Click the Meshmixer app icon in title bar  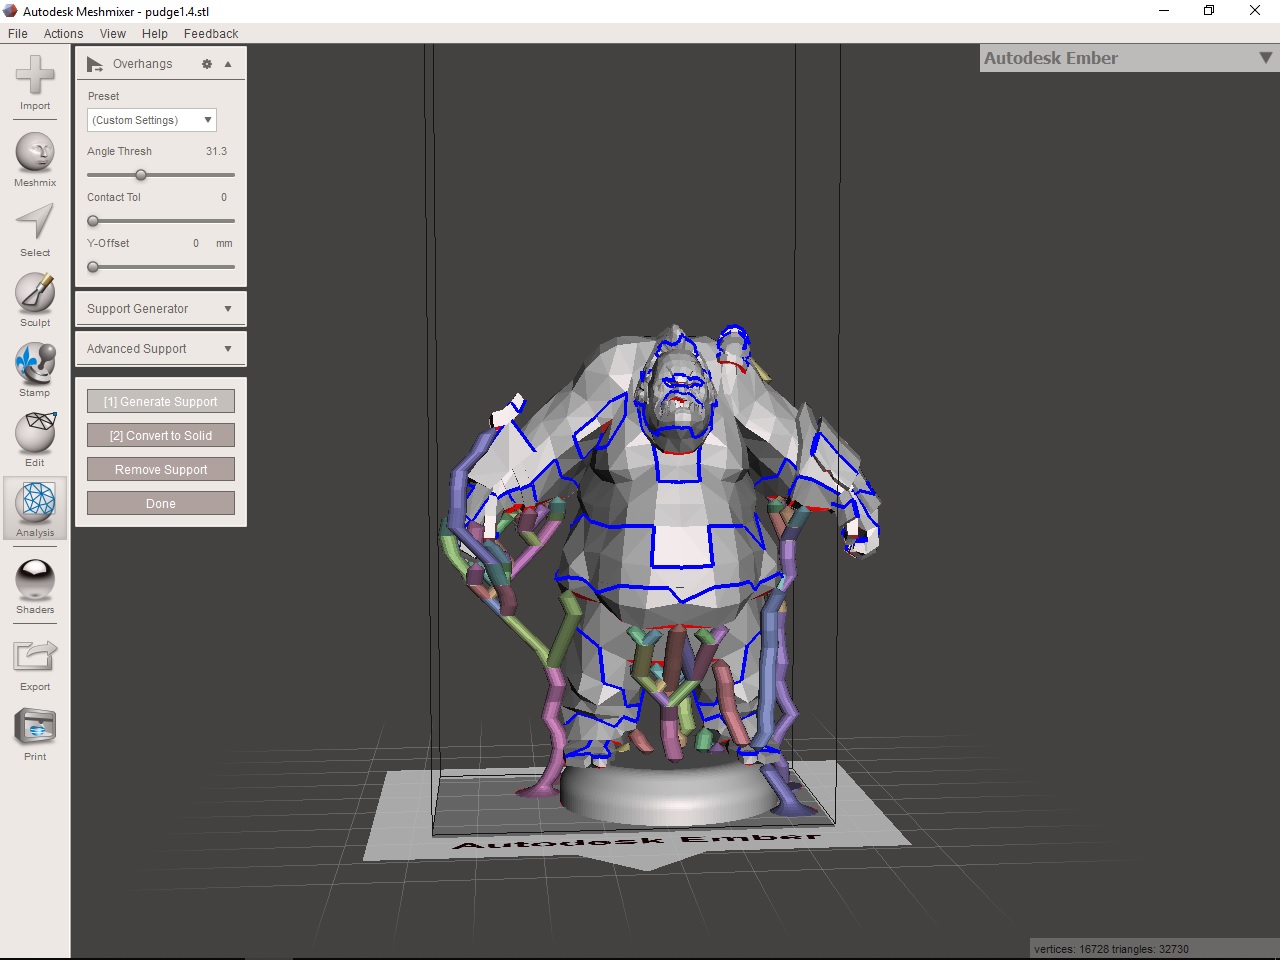10,11
